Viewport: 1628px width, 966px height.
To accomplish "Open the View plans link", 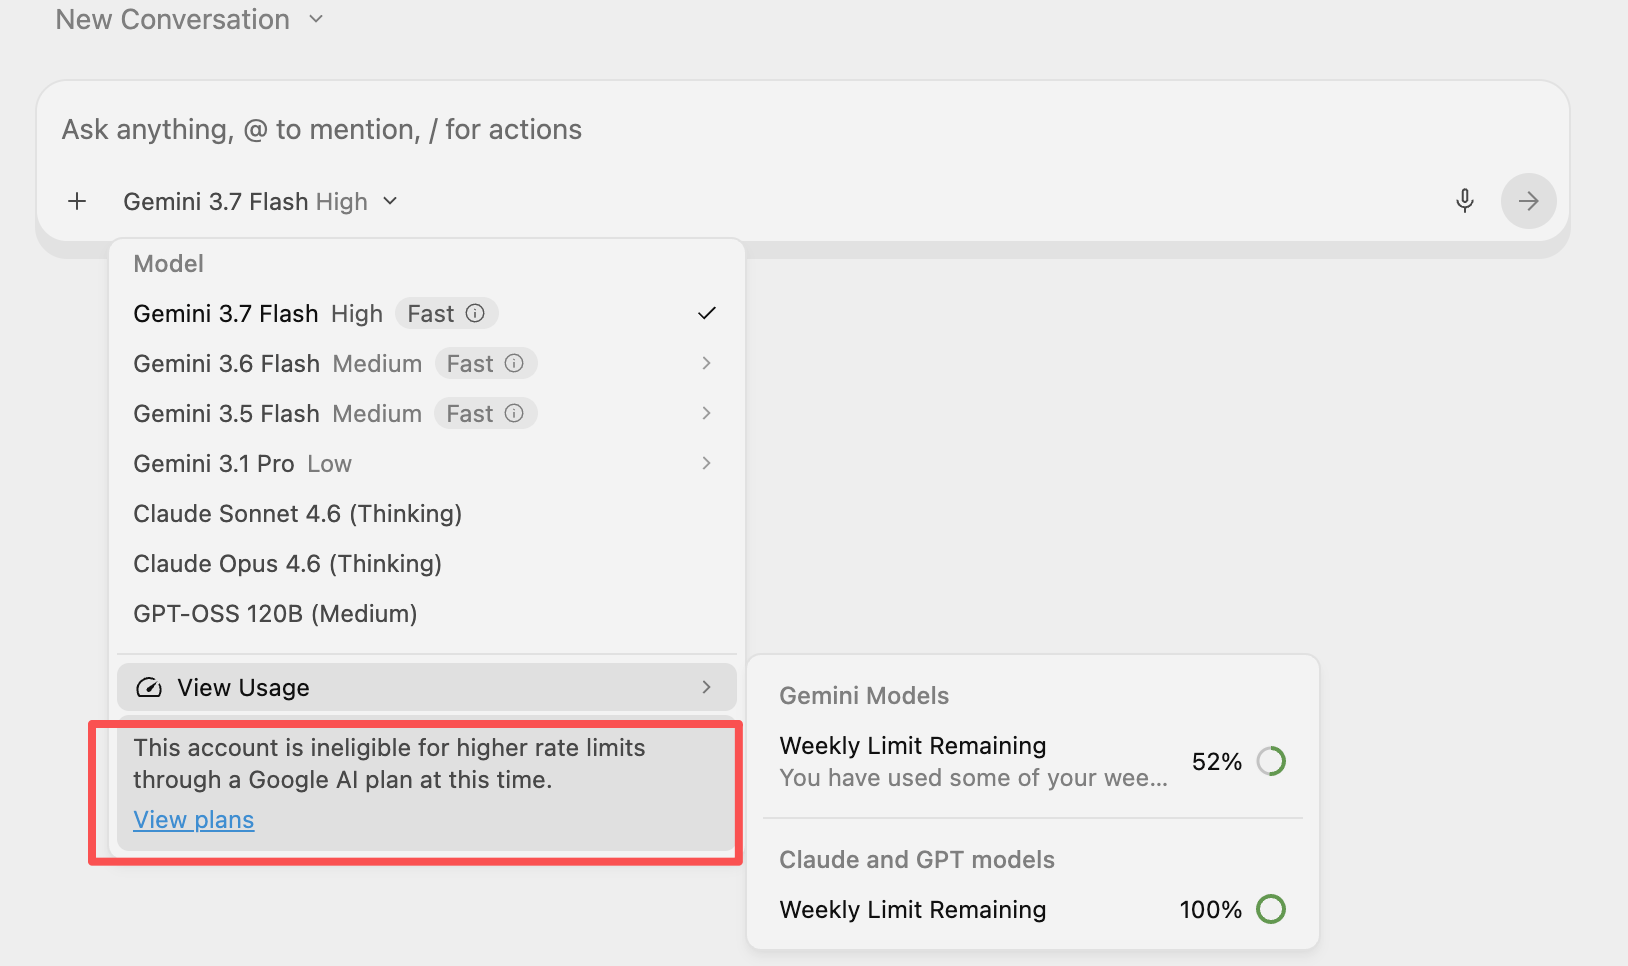I will (x=194, y=820).
